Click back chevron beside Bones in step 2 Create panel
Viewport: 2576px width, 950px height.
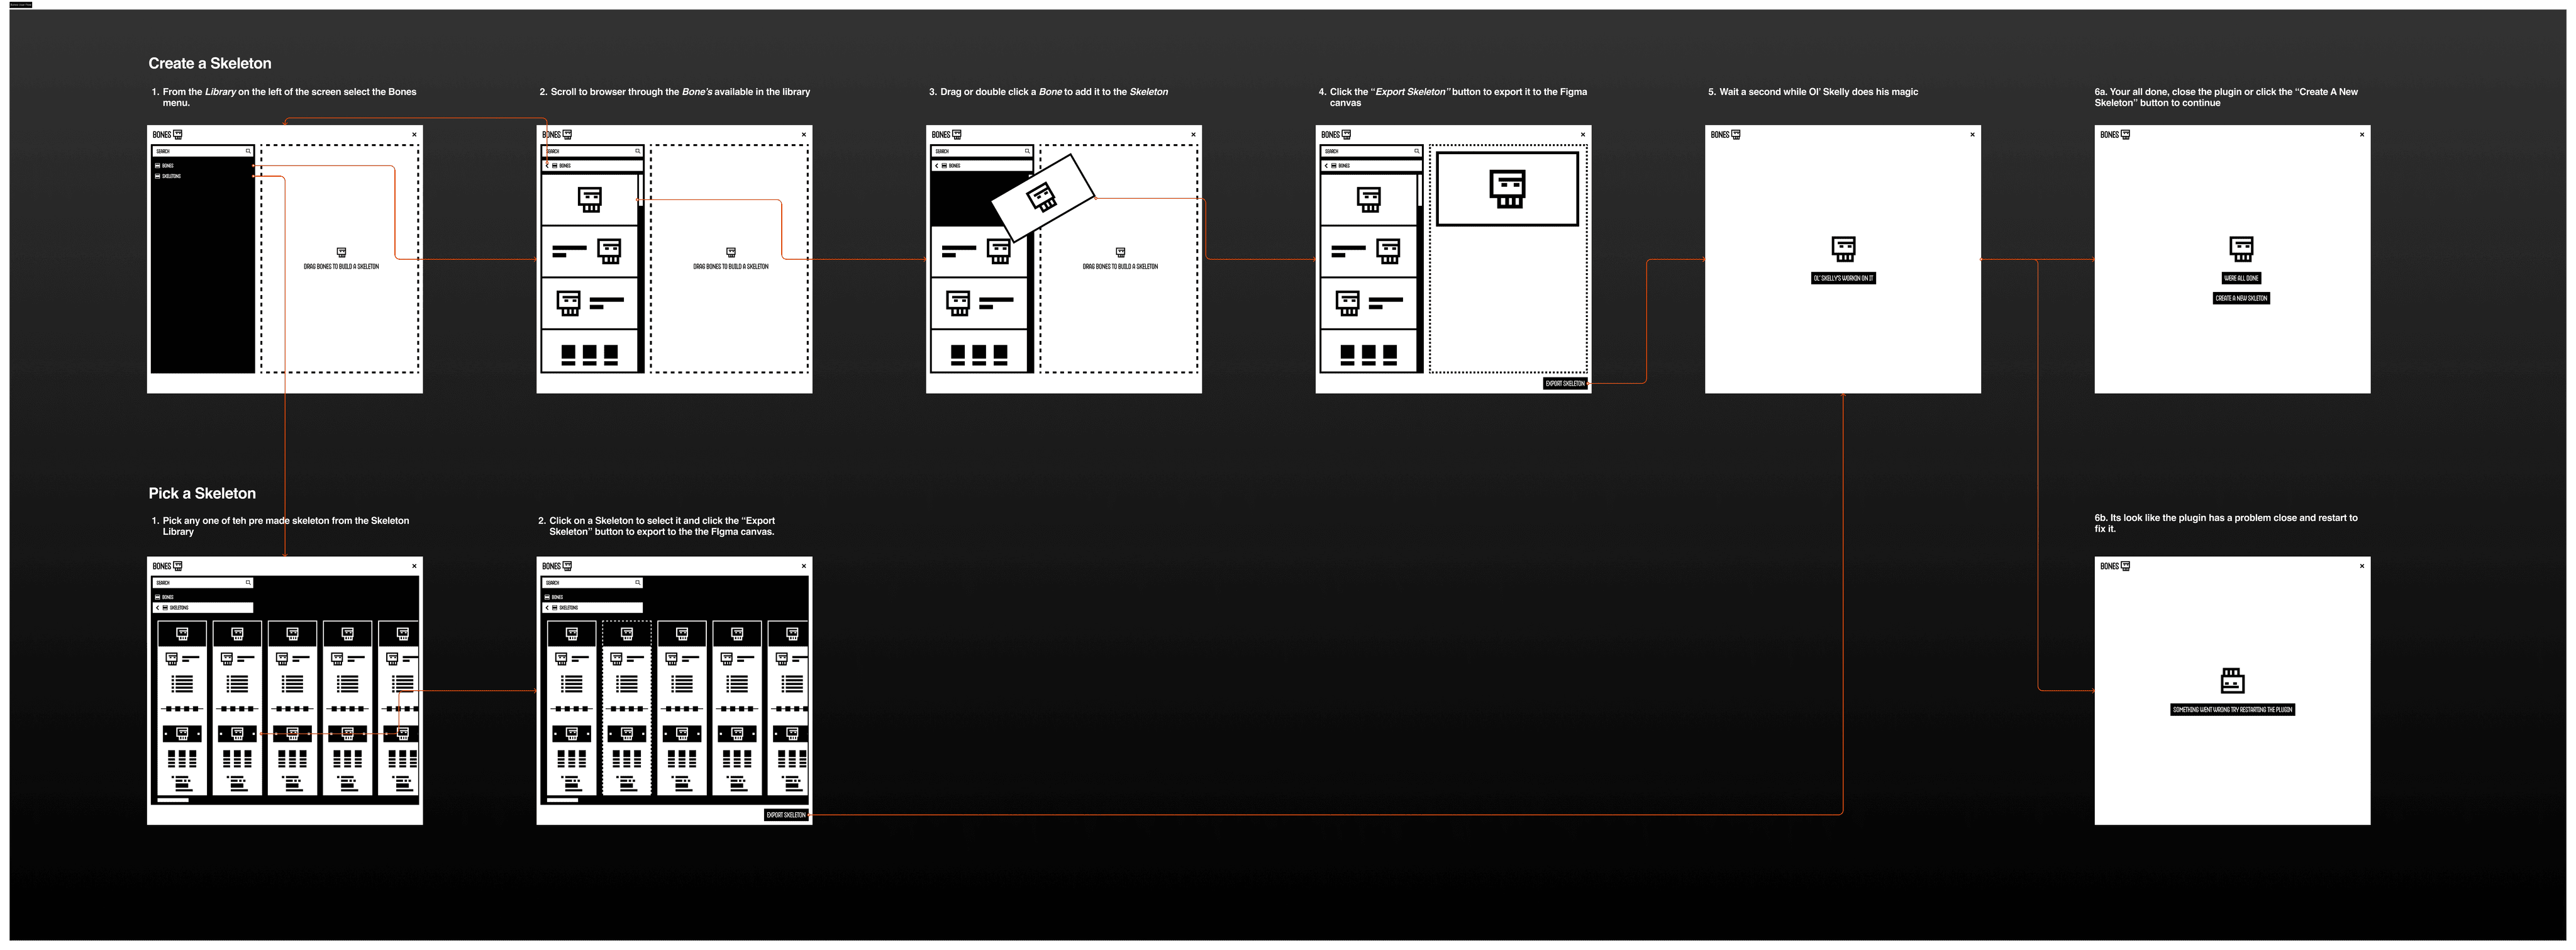click(547, 165)
